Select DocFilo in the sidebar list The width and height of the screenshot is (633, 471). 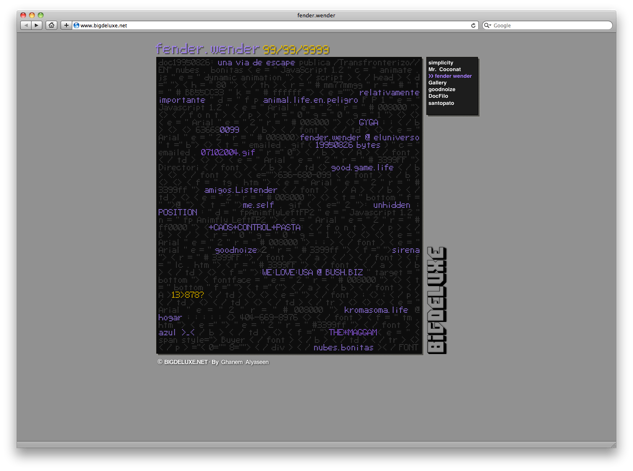[439, 96]
